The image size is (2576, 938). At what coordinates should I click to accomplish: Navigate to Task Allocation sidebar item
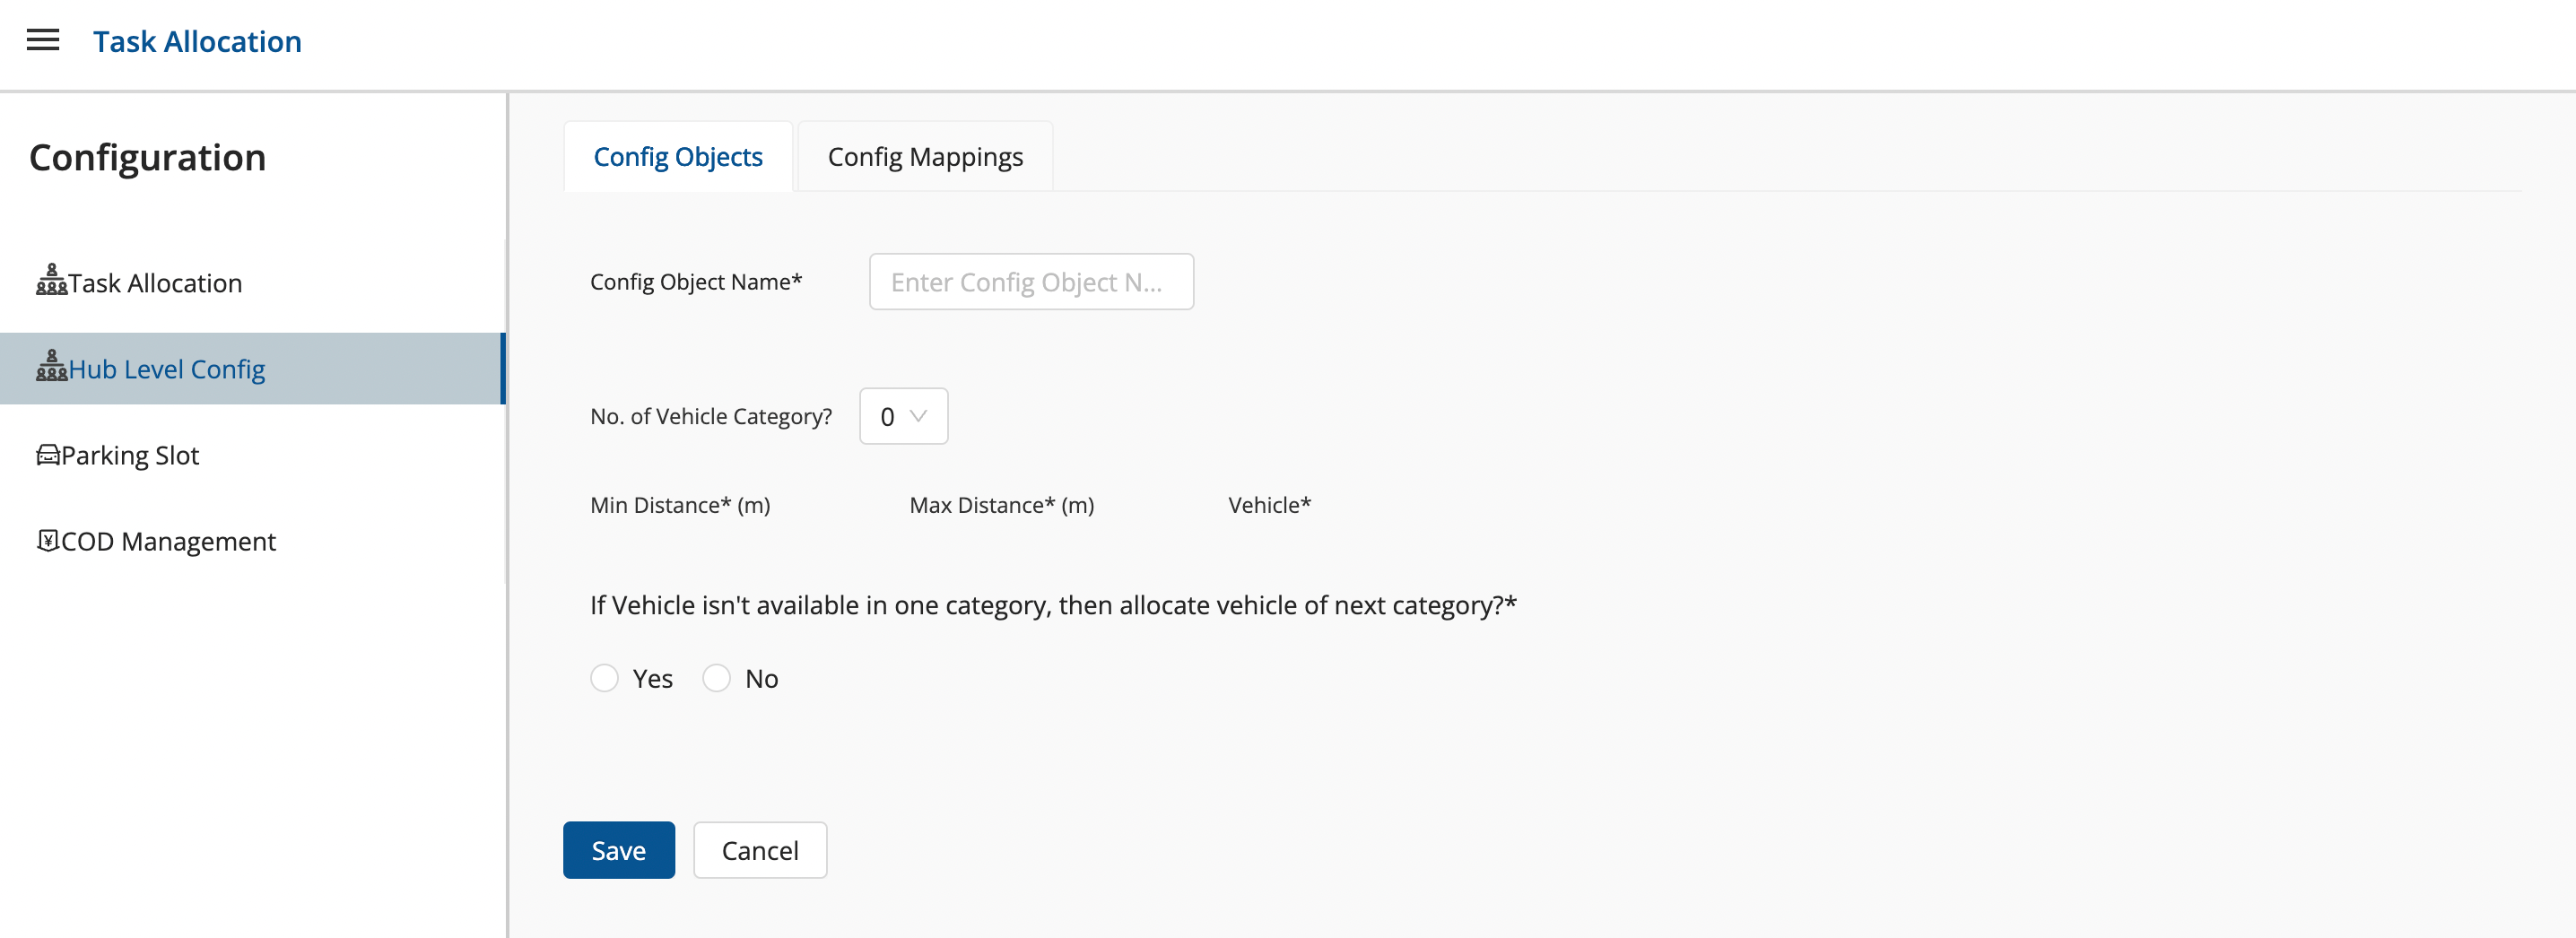coord(155,284)
